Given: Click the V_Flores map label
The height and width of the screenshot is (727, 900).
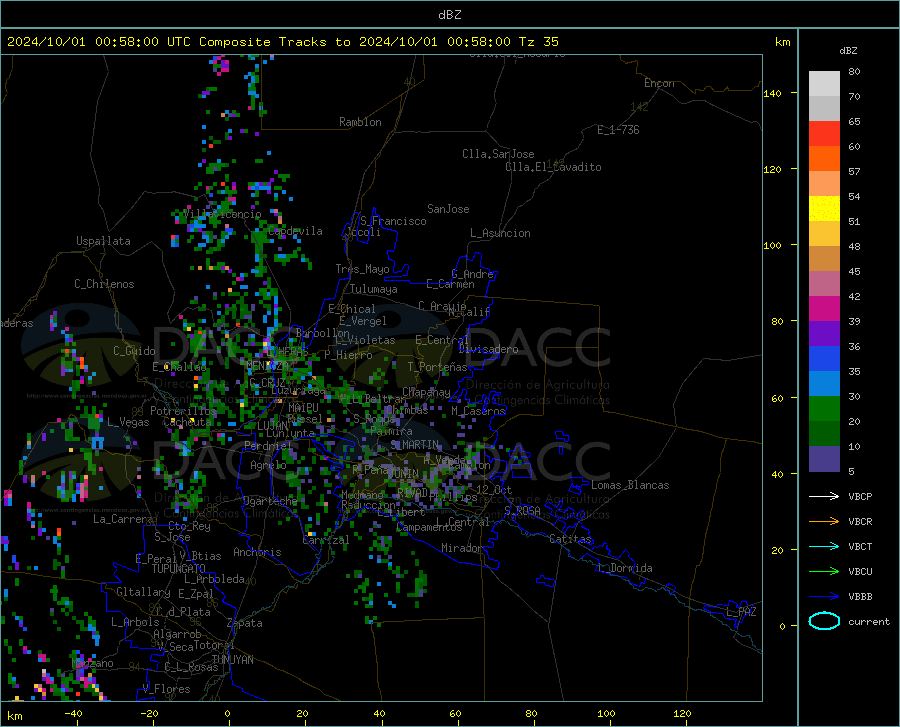Looking at the screenshot, I should pyautogui.click(x=166, y=689).
